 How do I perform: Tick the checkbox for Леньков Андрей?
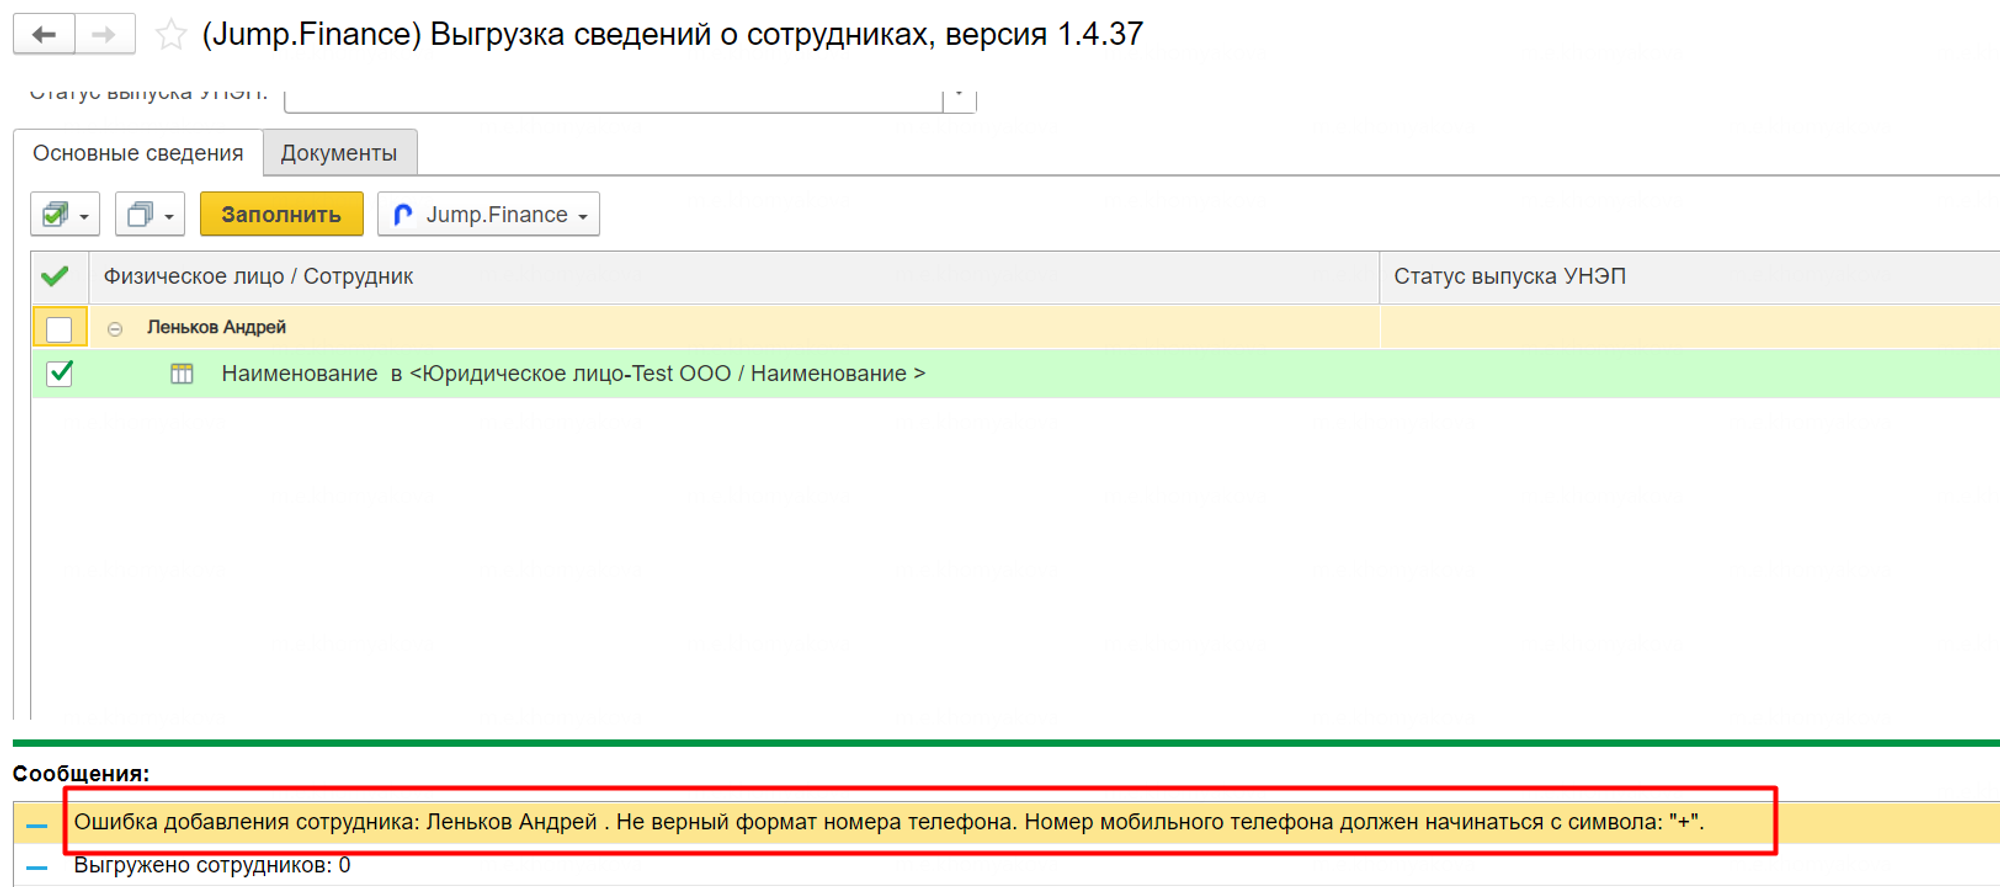tap(59, 328)
